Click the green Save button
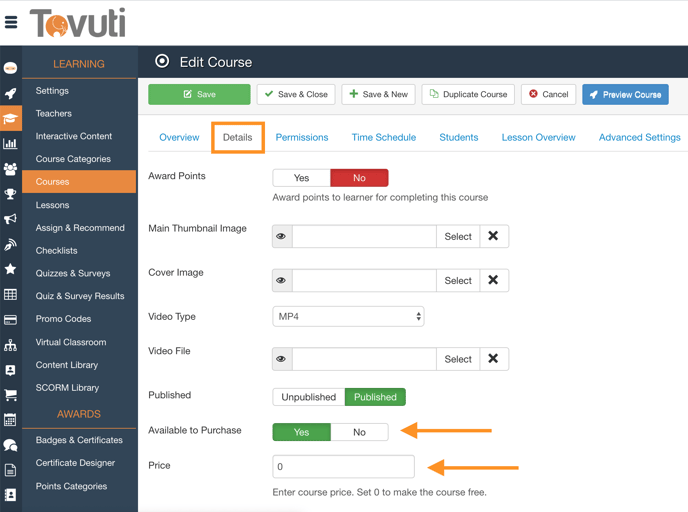This screenshot has width=688, height=512. point(199,94)
